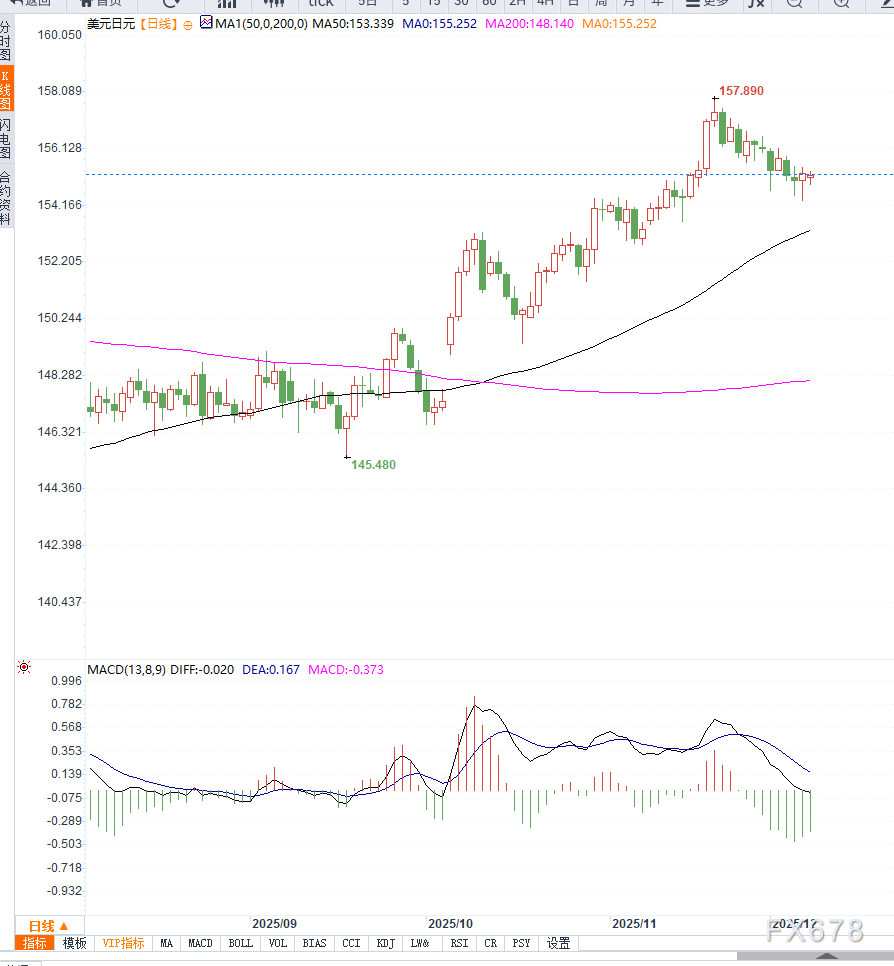Open the 闪电图 side tab

(6, 138)
